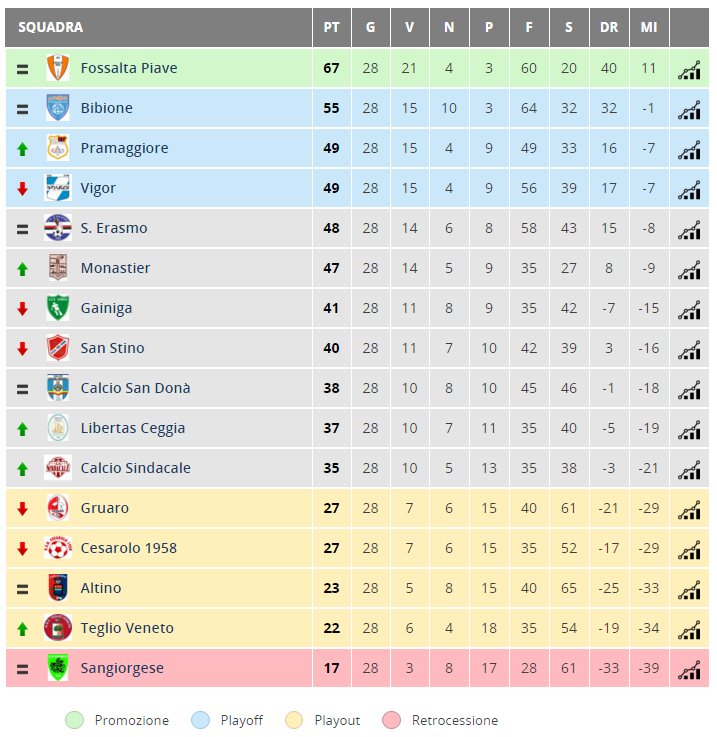717x737 pixels.
Task: Open trend chart icon for Vigor
Action: coord(689,190)
